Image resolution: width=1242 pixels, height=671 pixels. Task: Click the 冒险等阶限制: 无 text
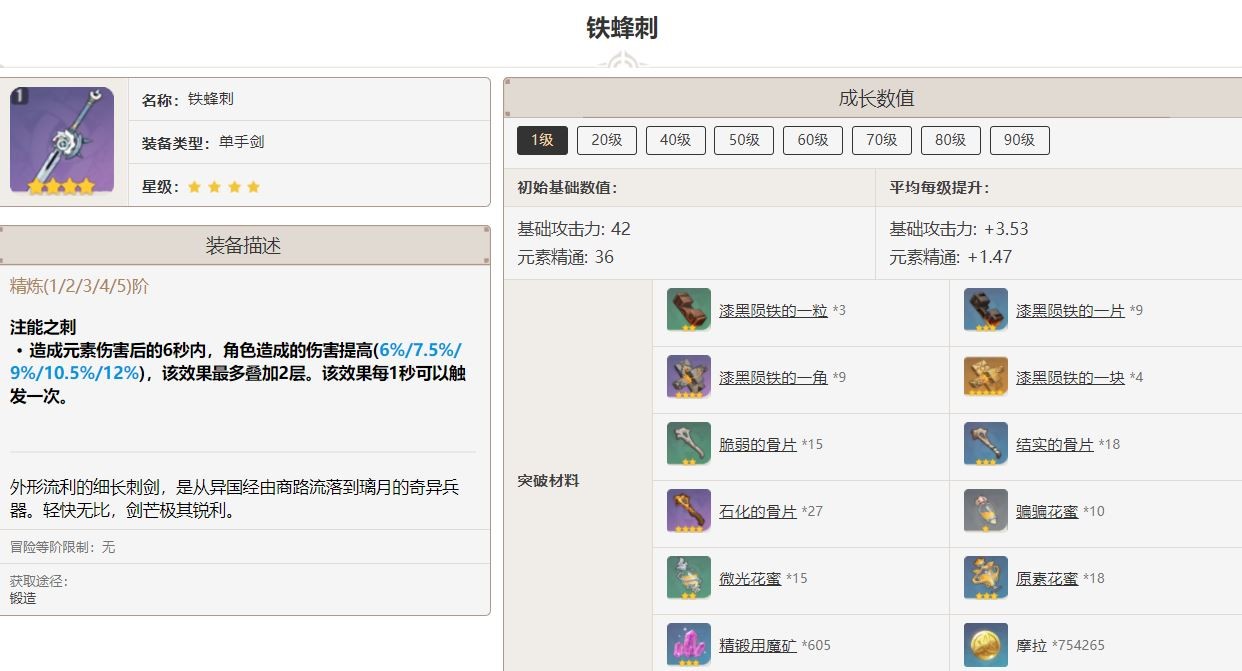click(63, 547)
